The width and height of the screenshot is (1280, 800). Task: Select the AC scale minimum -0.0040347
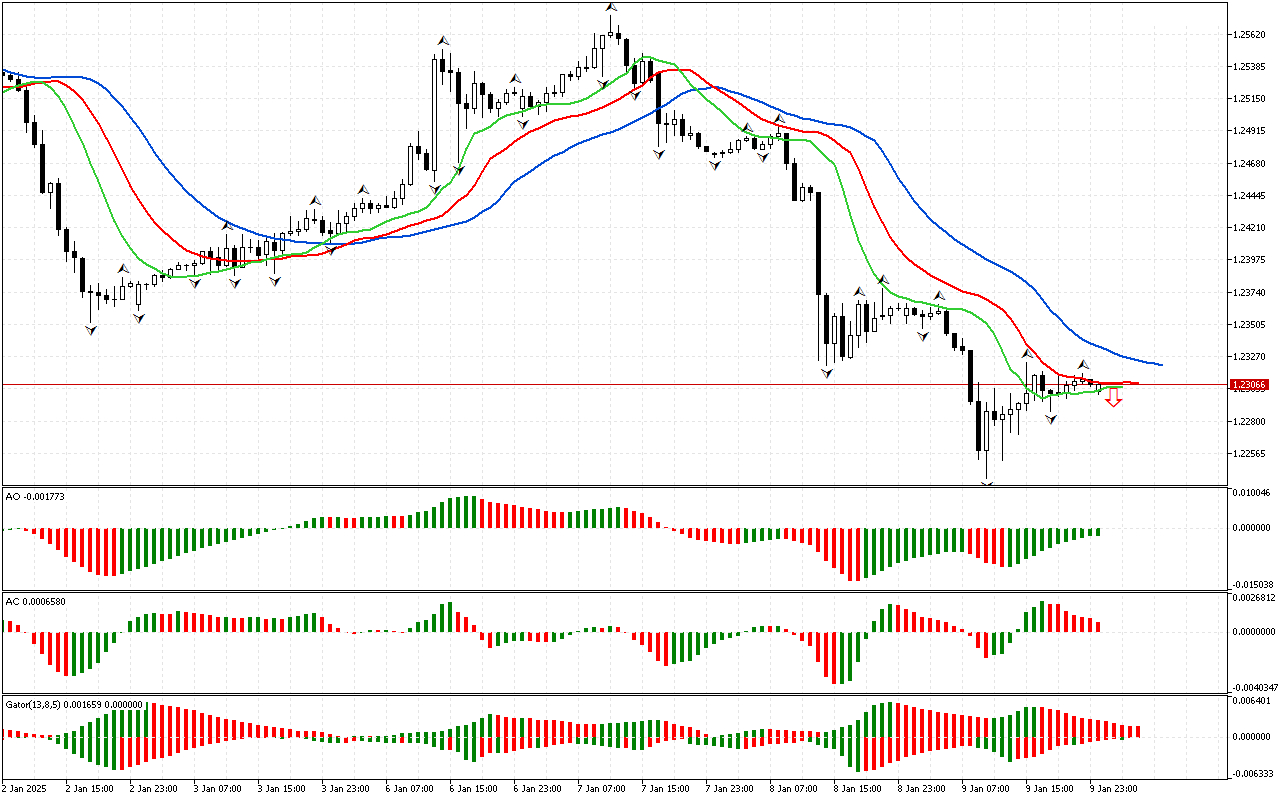tap(1253, 688)
